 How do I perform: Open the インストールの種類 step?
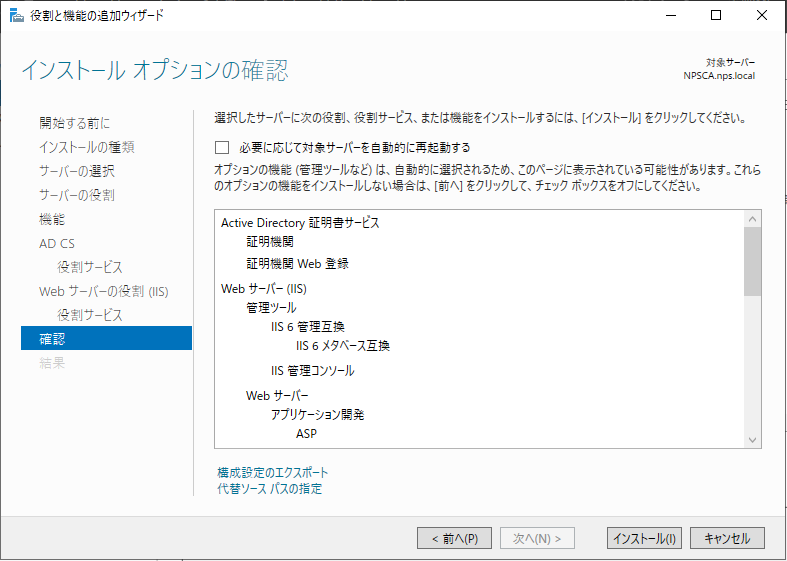tap(87, 147)
